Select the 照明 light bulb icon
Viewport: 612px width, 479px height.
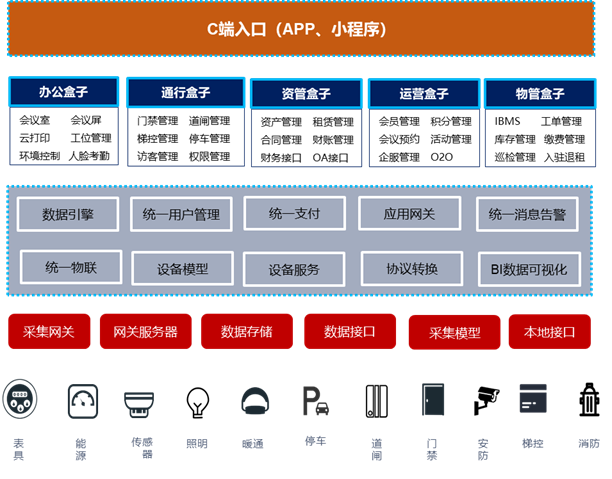[x=197, y=401]
